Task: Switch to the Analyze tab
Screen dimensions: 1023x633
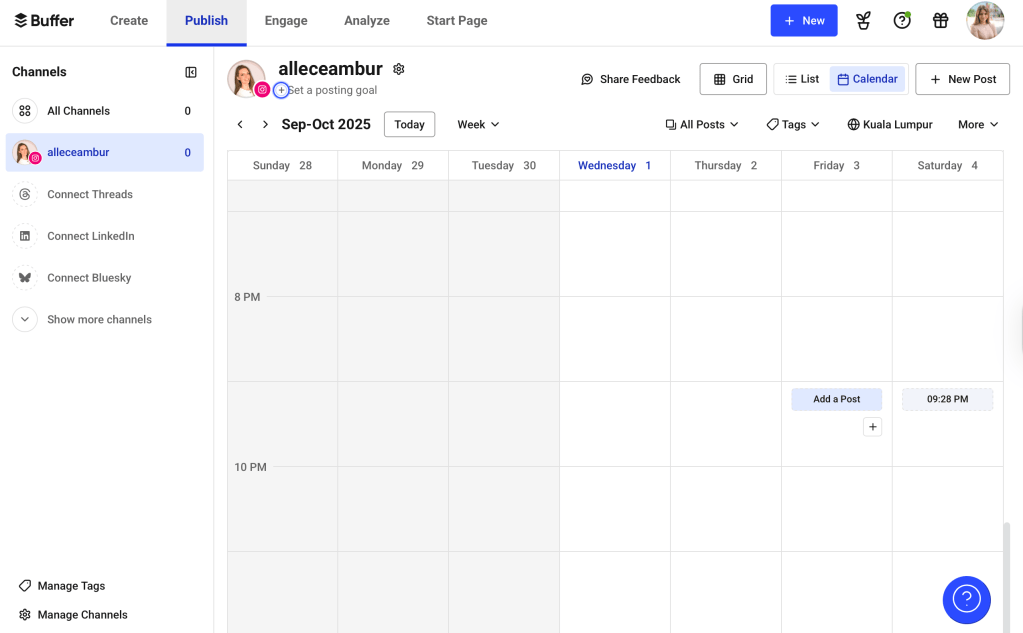Action: (x=366, y=20)
